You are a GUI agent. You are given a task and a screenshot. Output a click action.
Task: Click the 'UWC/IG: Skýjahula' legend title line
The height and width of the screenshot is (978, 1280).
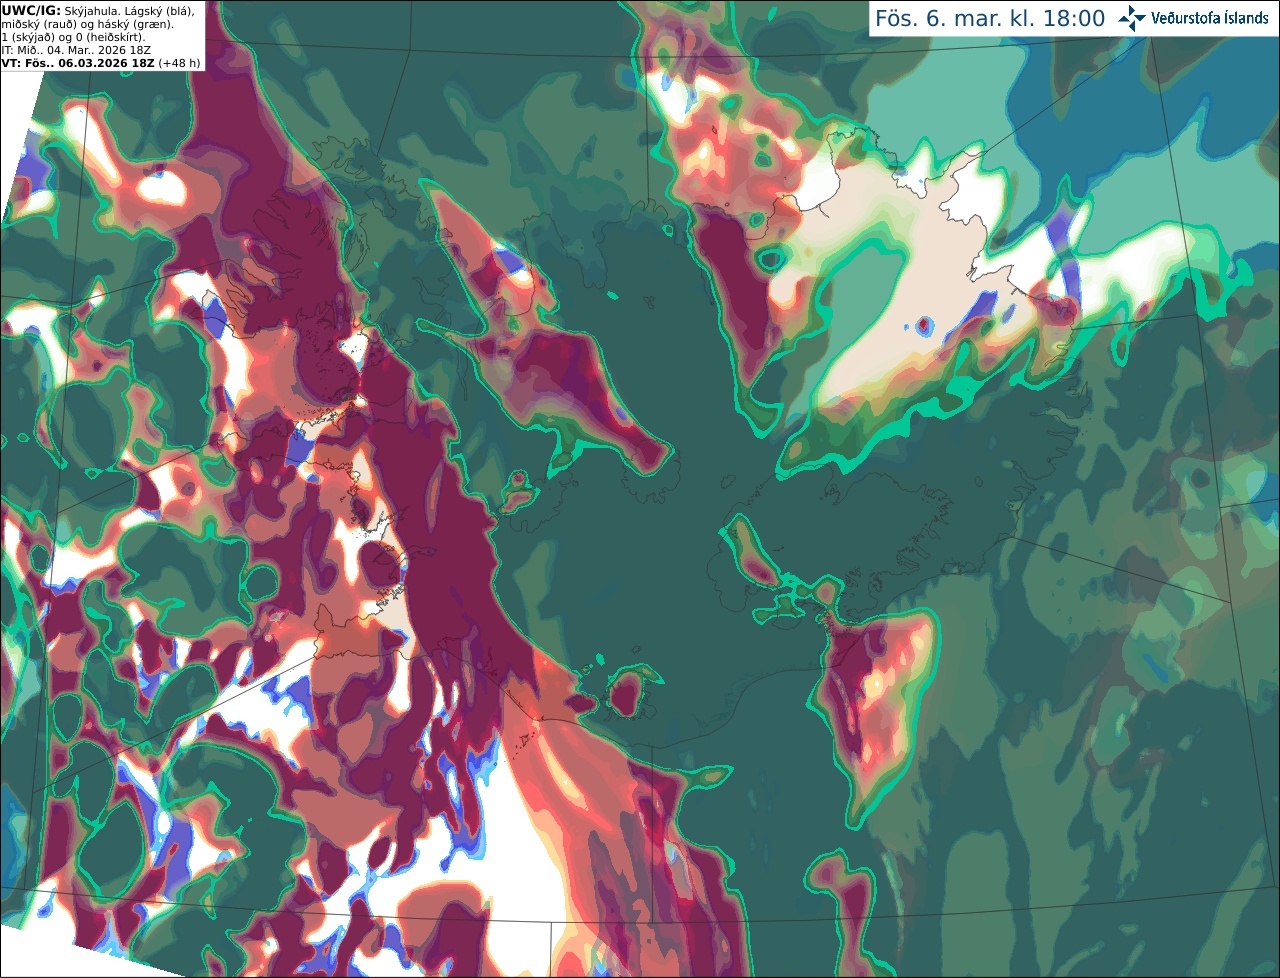click(x=98, y=10)
